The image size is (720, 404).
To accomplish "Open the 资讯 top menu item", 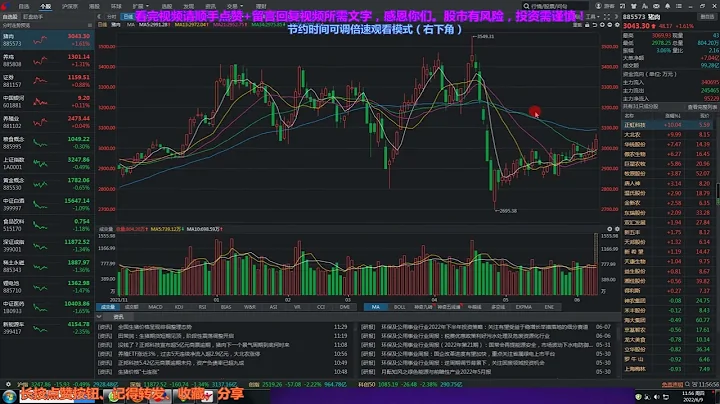I will tap(210, 6).
